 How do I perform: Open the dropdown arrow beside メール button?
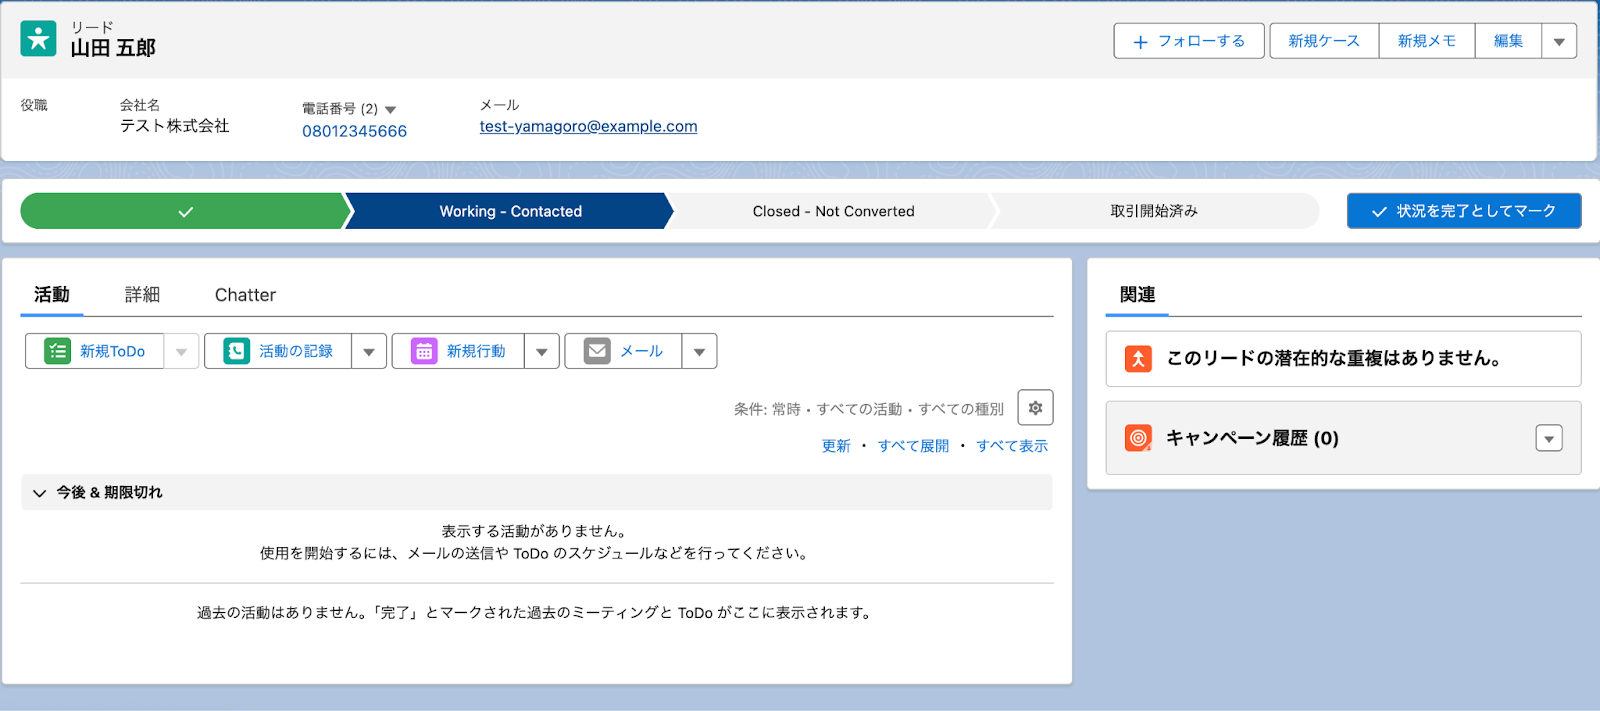click(699, 351)
